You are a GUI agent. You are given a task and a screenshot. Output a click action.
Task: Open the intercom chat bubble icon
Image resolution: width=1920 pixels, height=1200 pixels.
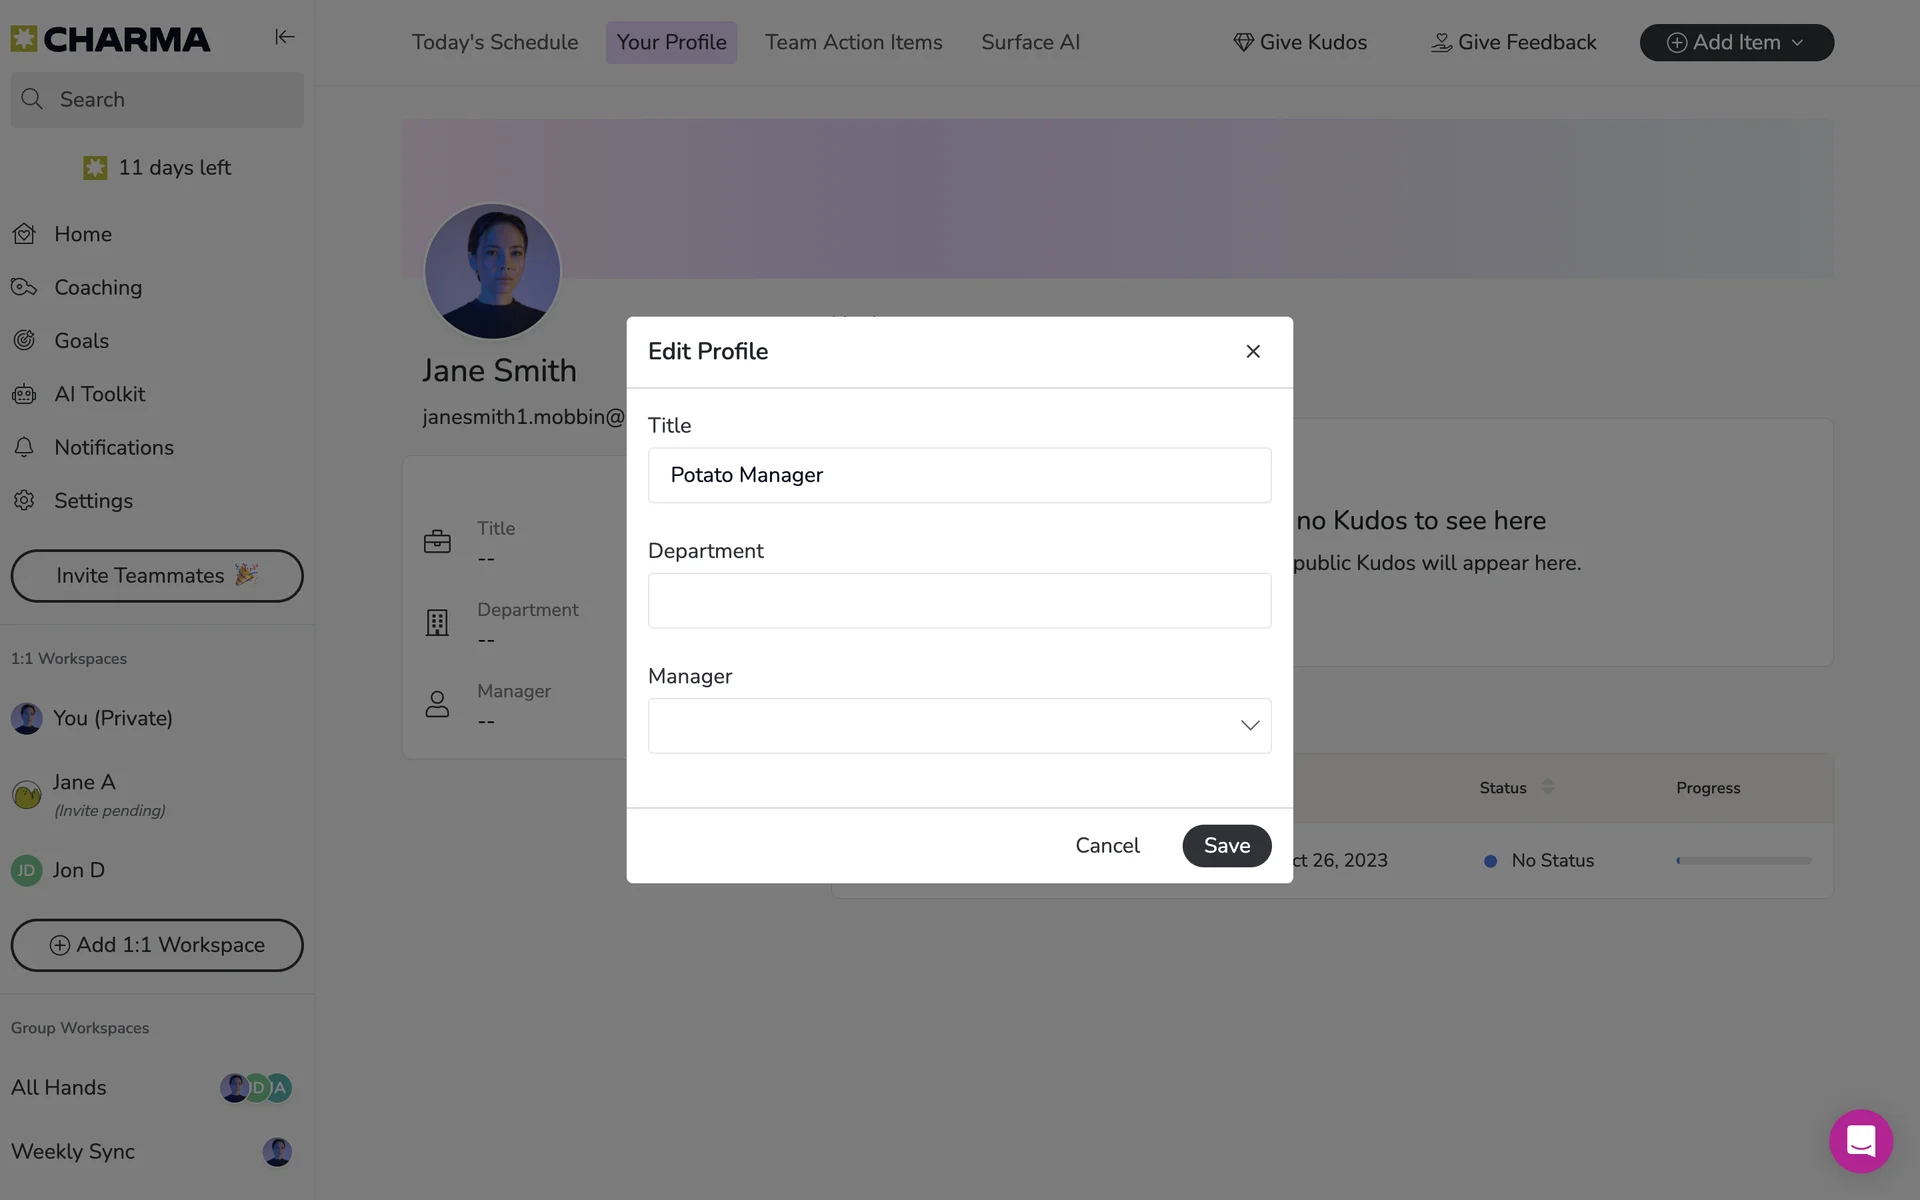coord(1860,1141)
